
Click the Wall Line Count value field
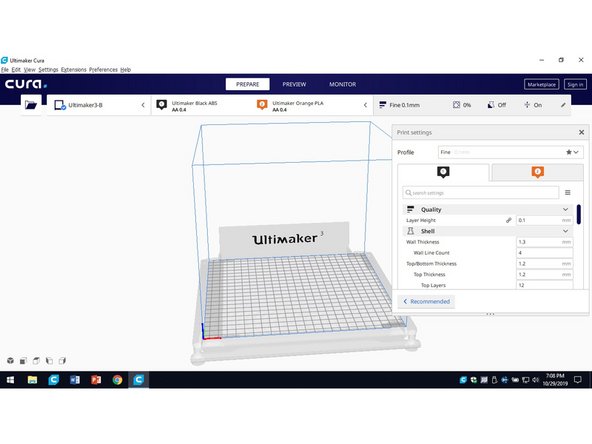click(544, 253)
